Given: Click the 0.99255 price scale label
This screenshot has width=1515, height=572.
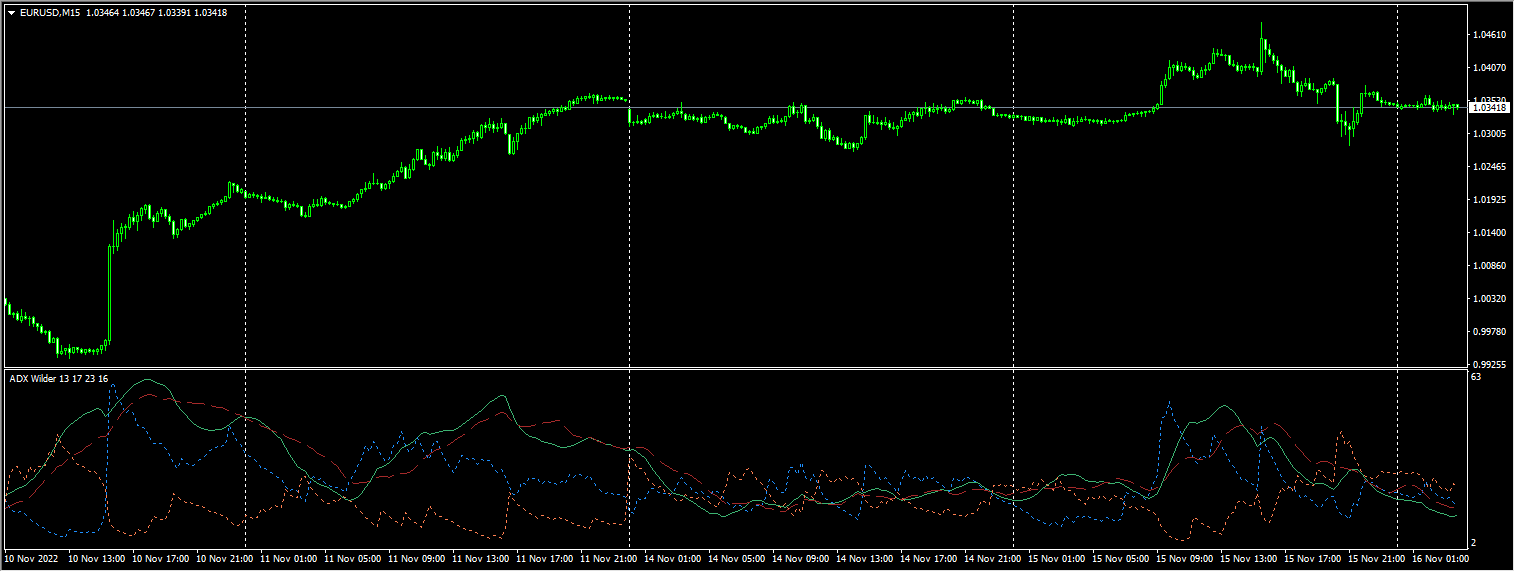Looking at the screenshot, I should point(1488,365).
